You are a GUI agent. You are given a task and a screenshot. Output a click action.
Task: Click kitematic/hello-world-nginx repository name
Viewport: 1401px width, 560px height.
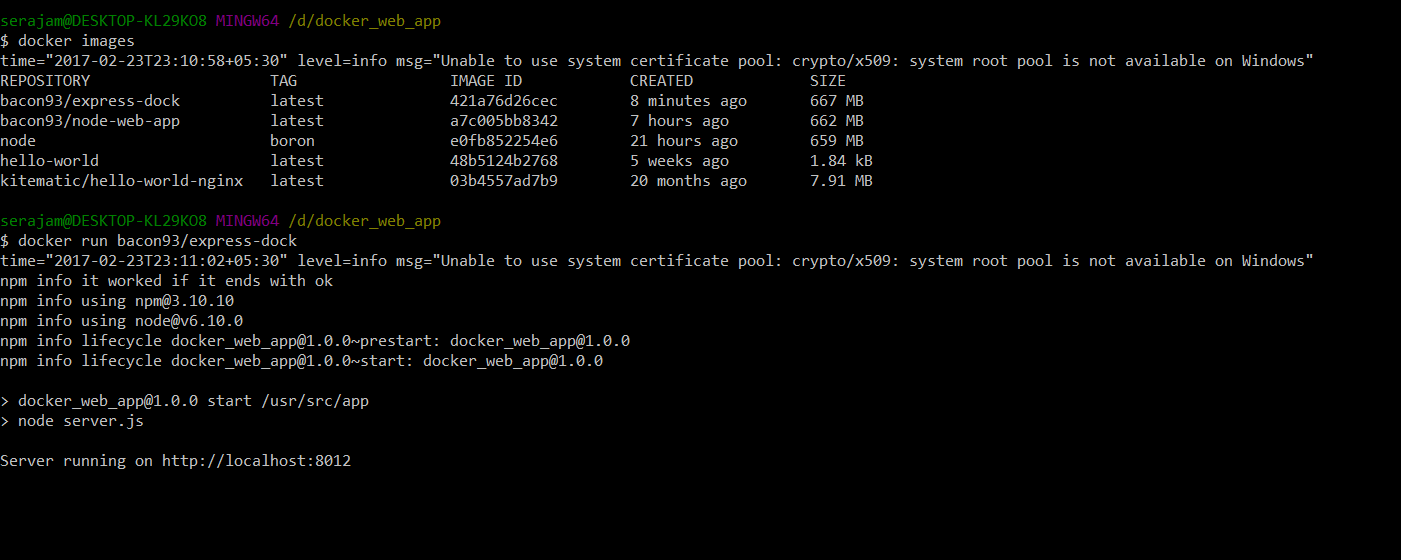[121, 181]
